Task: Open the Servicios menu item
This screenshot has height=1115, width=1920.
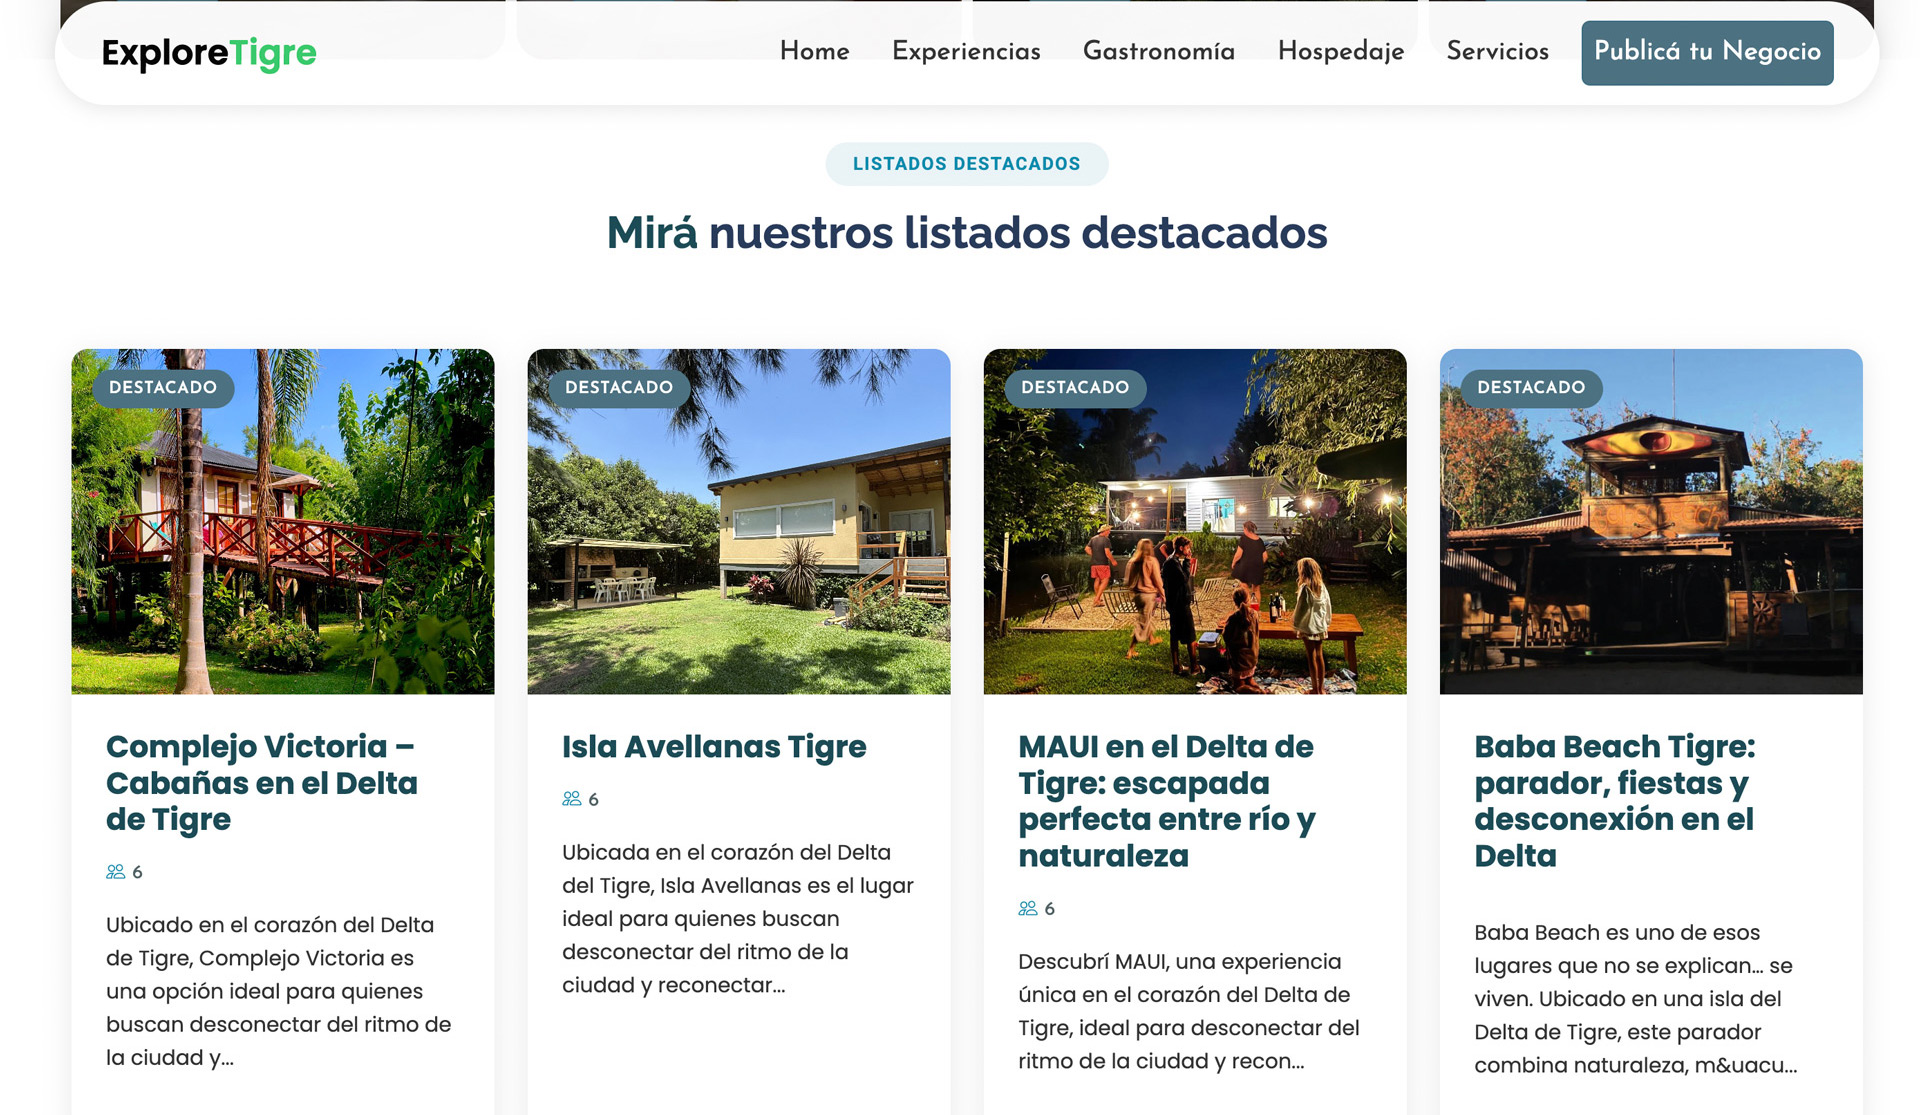Action: coord(1495,51)
